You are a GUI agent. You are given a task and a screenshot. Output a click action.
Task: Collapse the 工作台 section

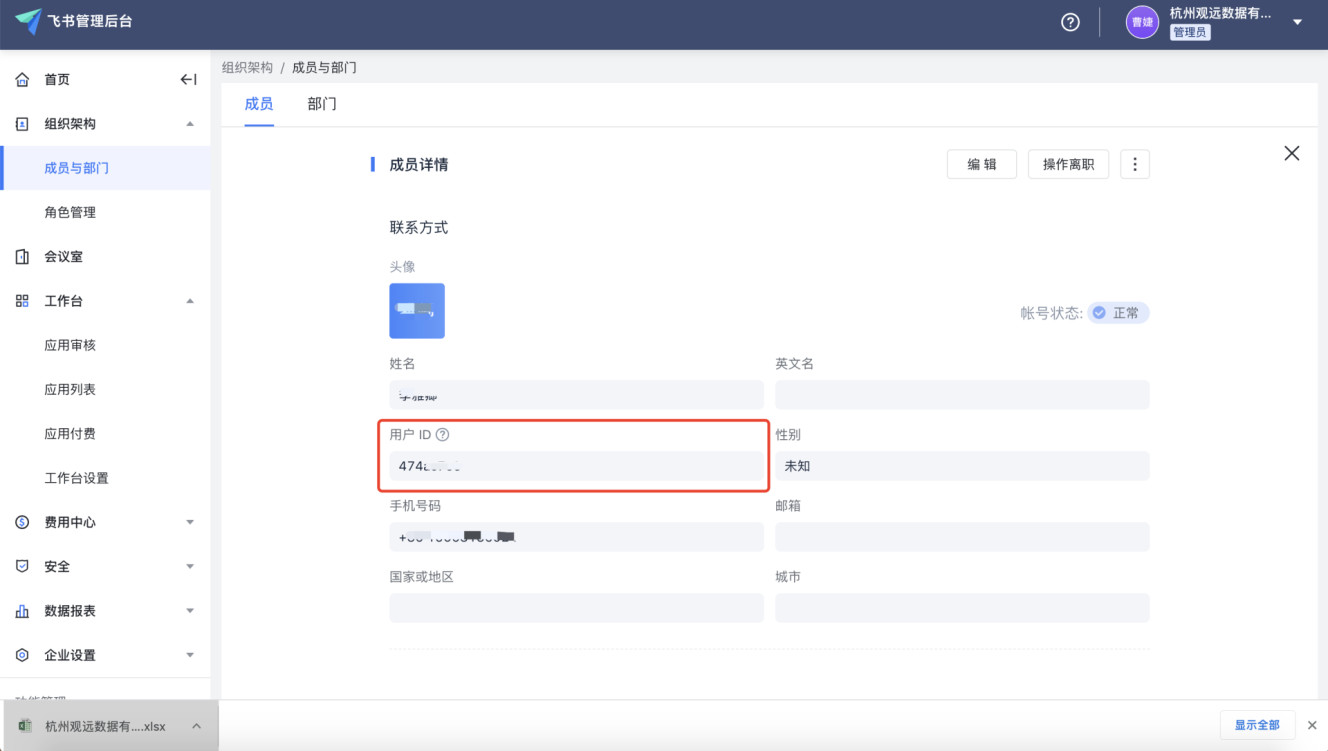coord(190,301)
